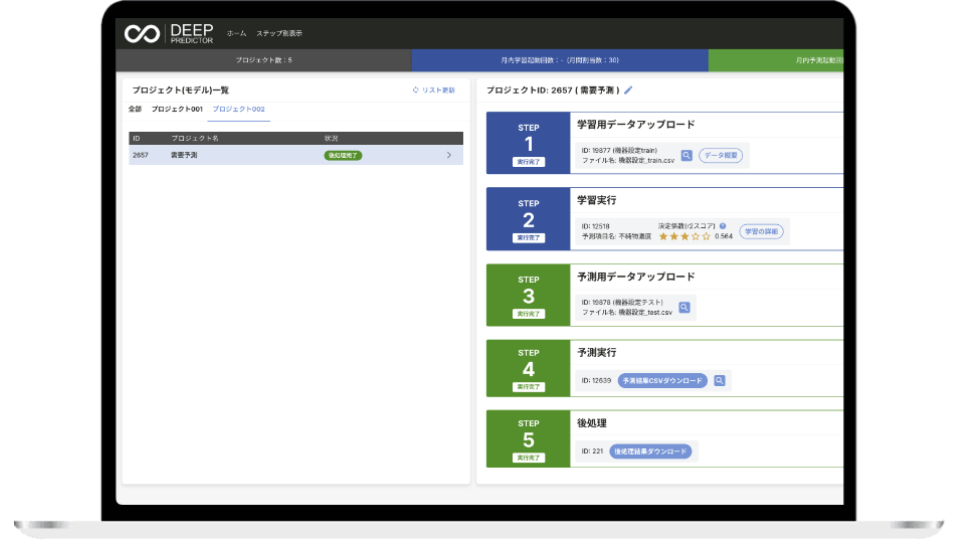Click the magnifier icon in Step 4
This screenshot has width=960, height=540.
tap(719, 380)
